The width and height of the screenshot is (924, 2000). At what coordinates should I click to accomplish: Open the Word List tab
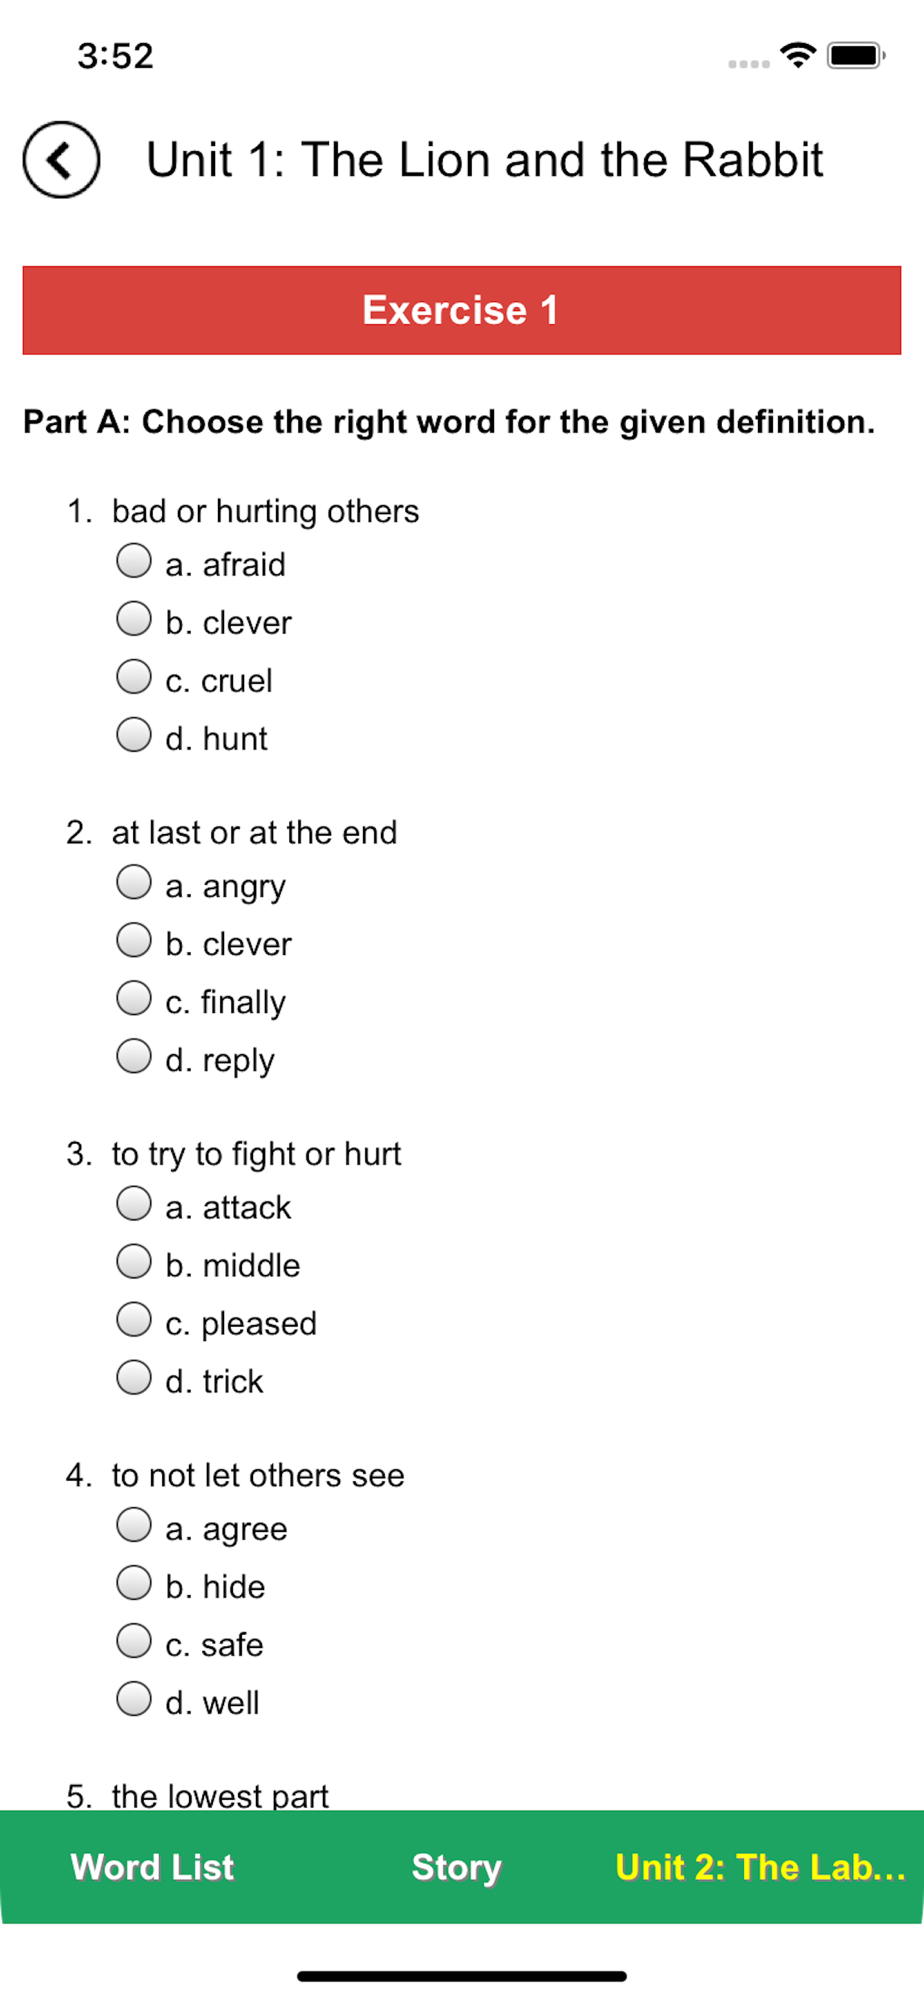(152, 1867)
